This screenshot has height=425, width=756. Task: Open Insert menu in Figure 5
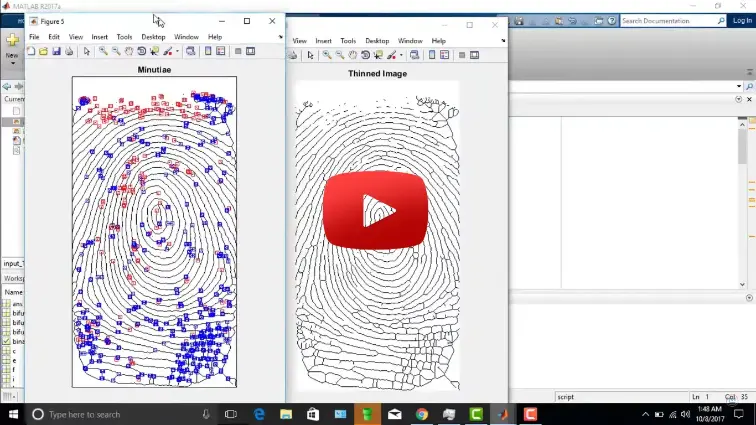99,37
